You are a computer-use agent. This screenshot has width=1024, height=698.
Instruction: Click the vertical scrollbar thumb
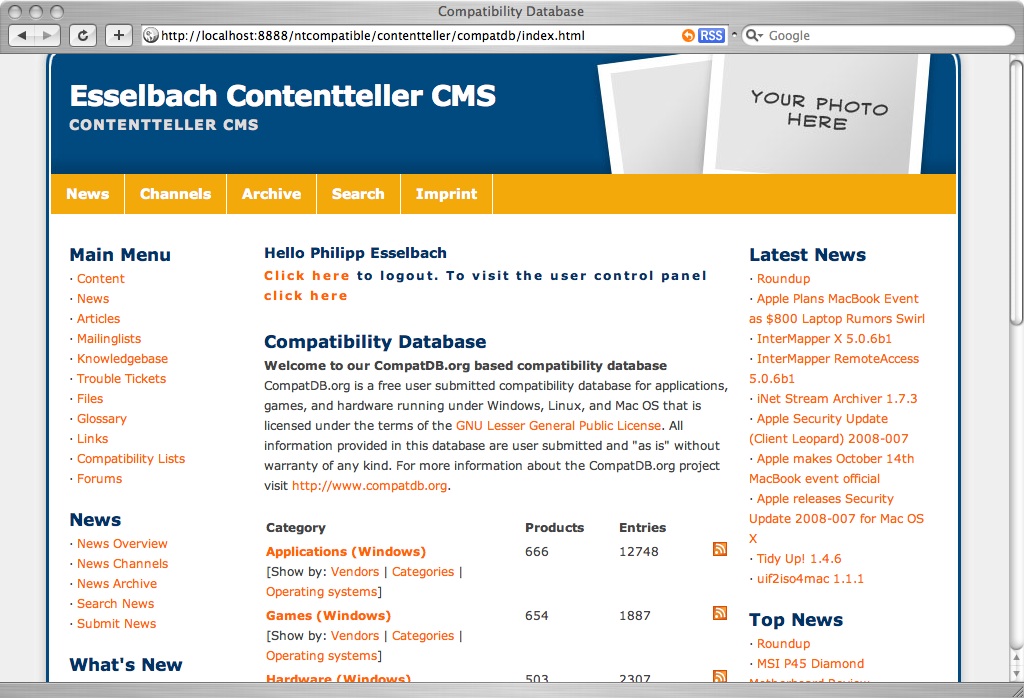tap(1016, 192)
